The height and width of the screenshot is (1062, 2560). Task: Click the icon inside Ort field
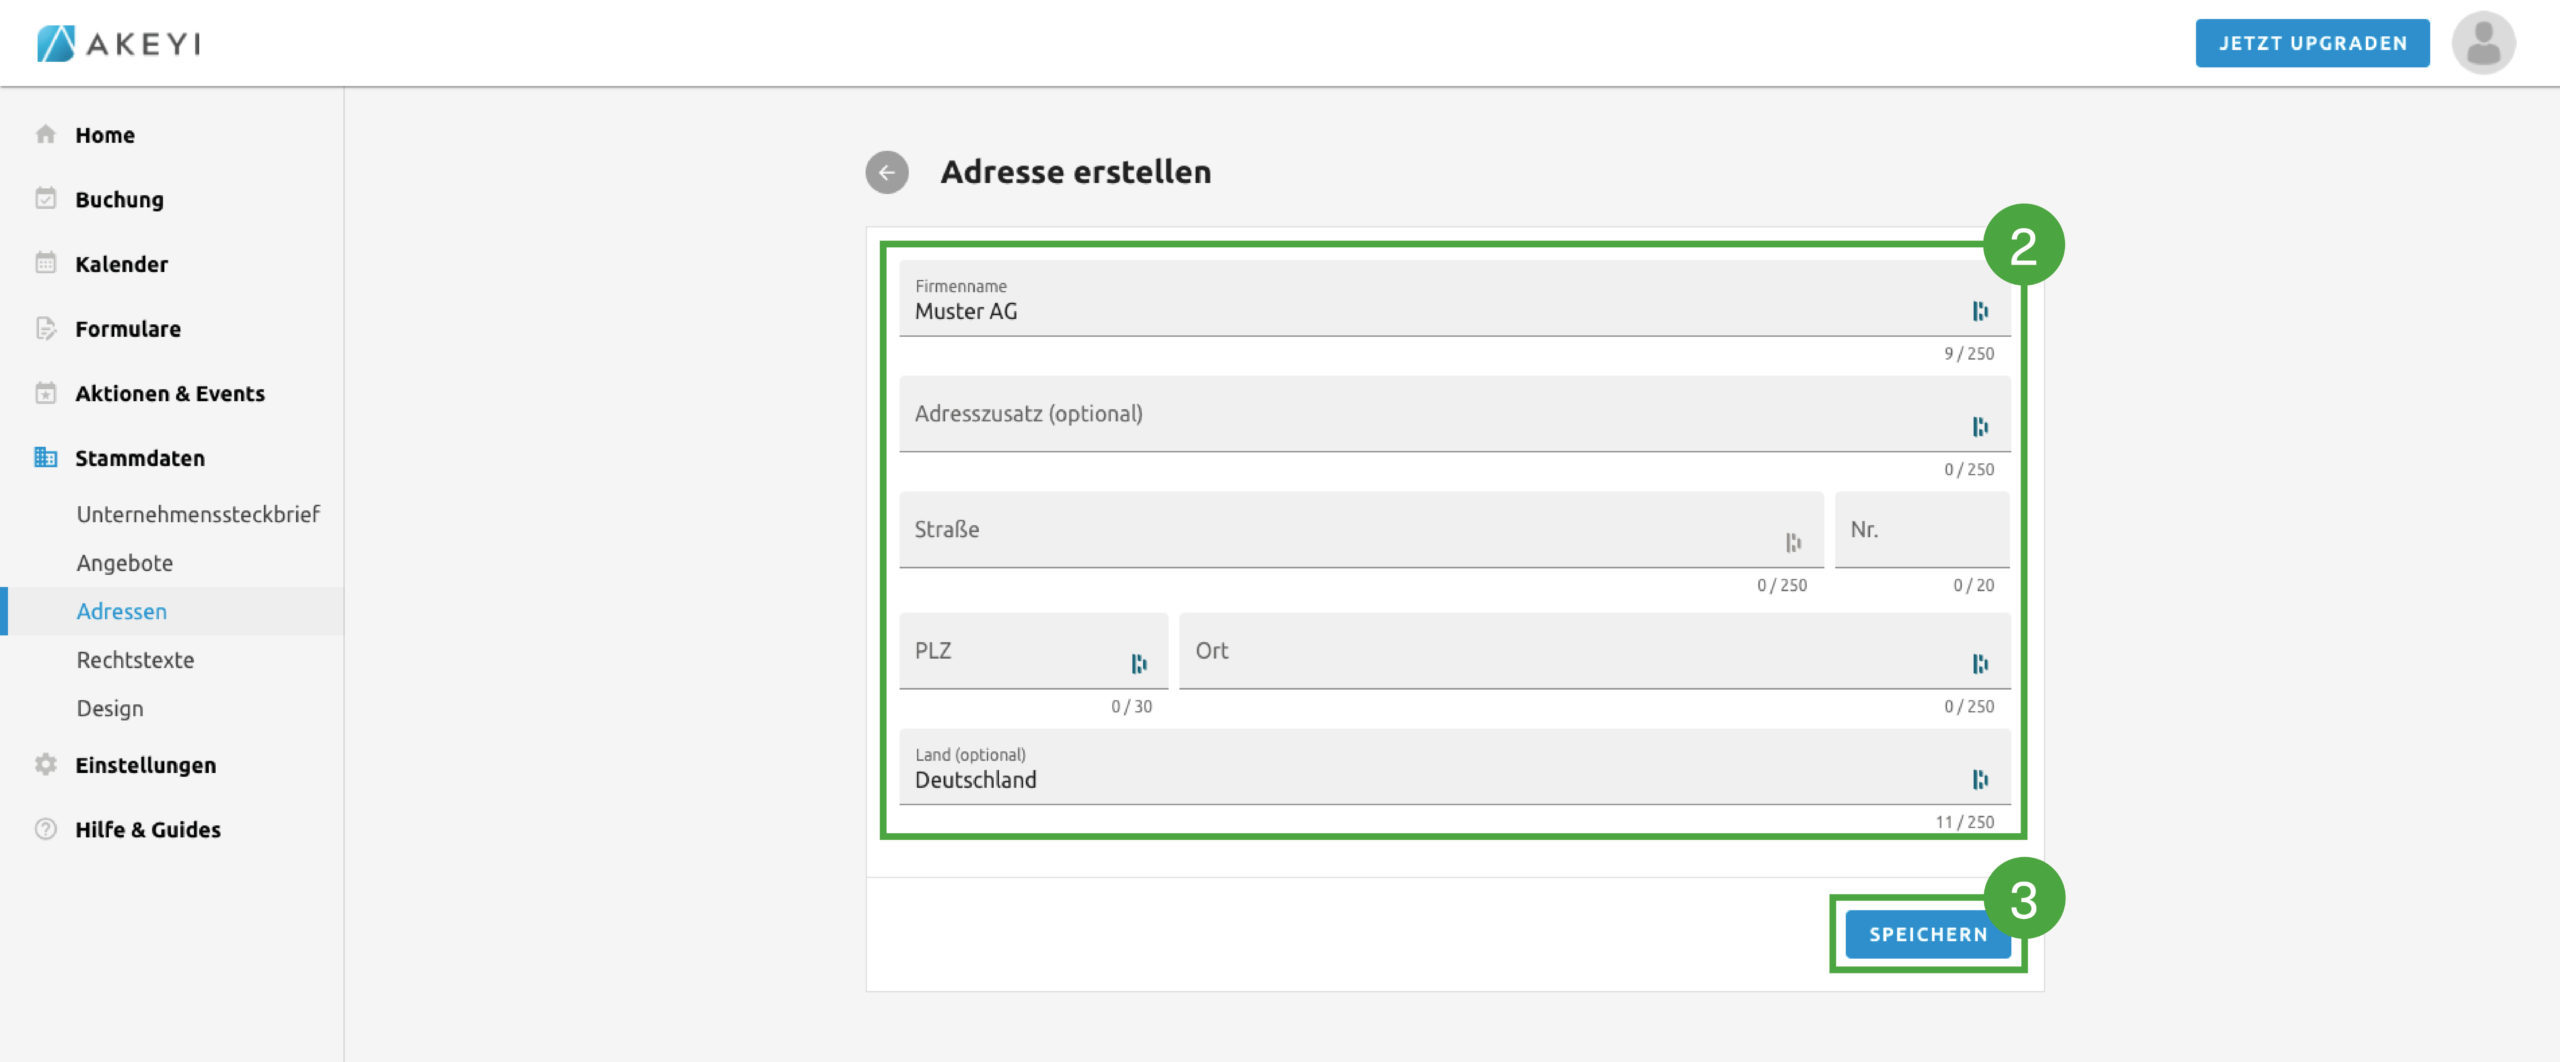(x=1979, y=663)
